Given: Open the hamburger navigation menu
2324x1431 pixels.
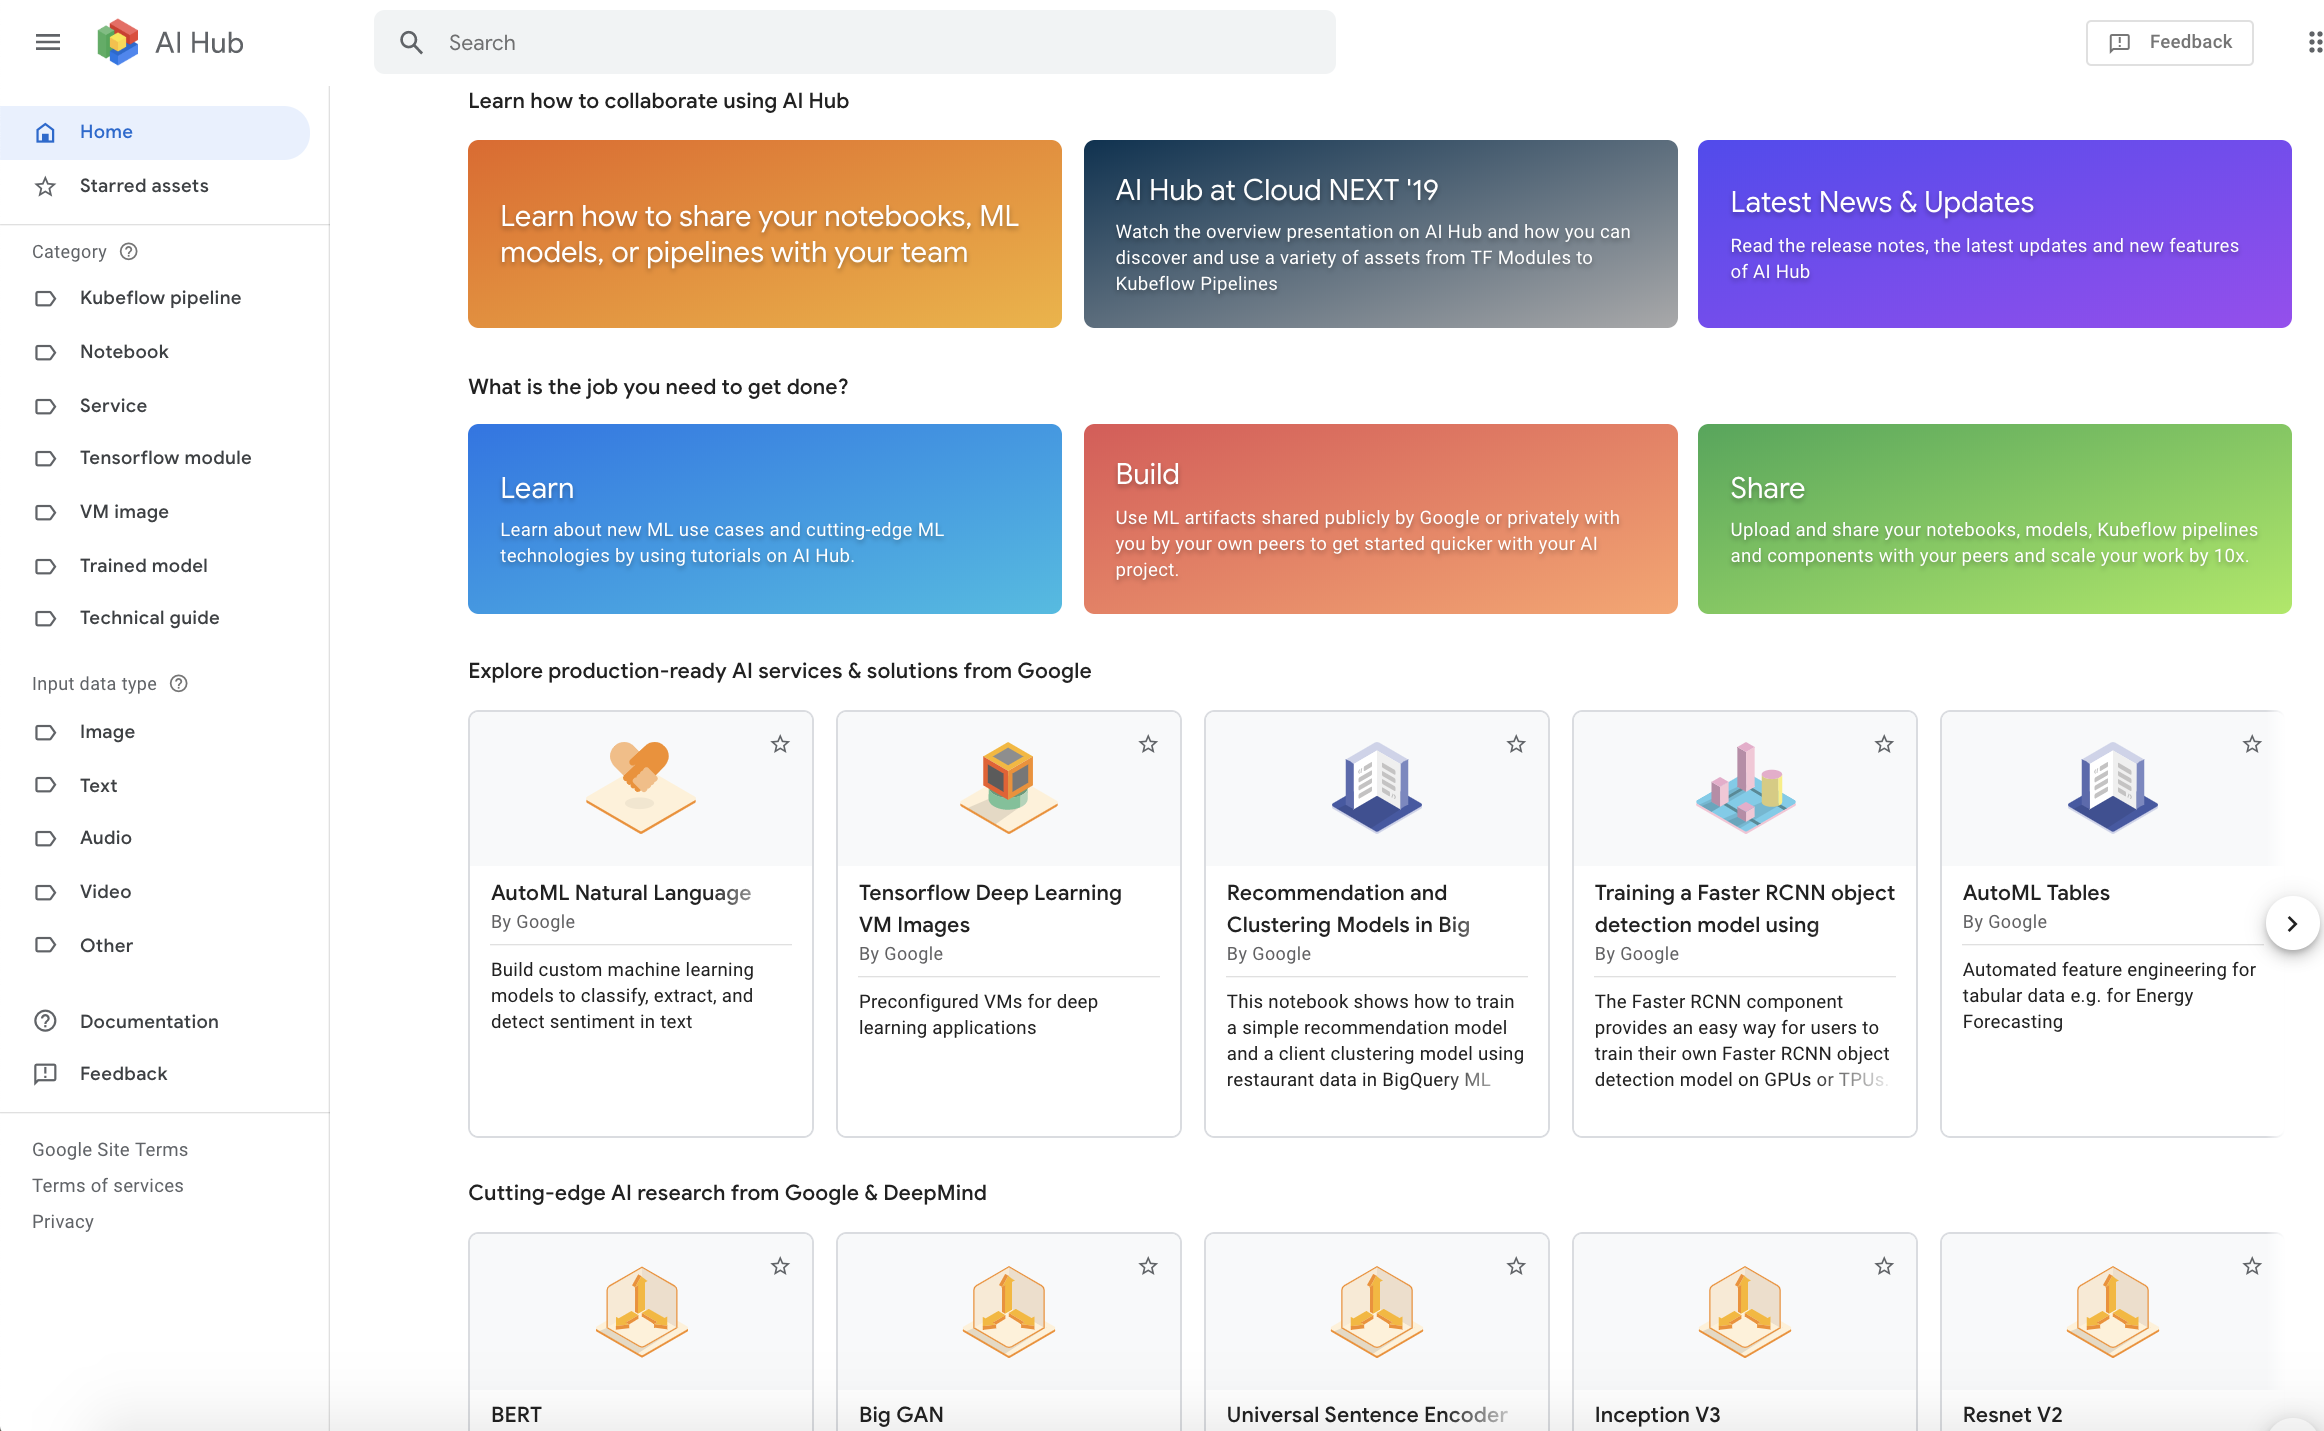Looking at the screenshot, I should [x=47, y=42].
